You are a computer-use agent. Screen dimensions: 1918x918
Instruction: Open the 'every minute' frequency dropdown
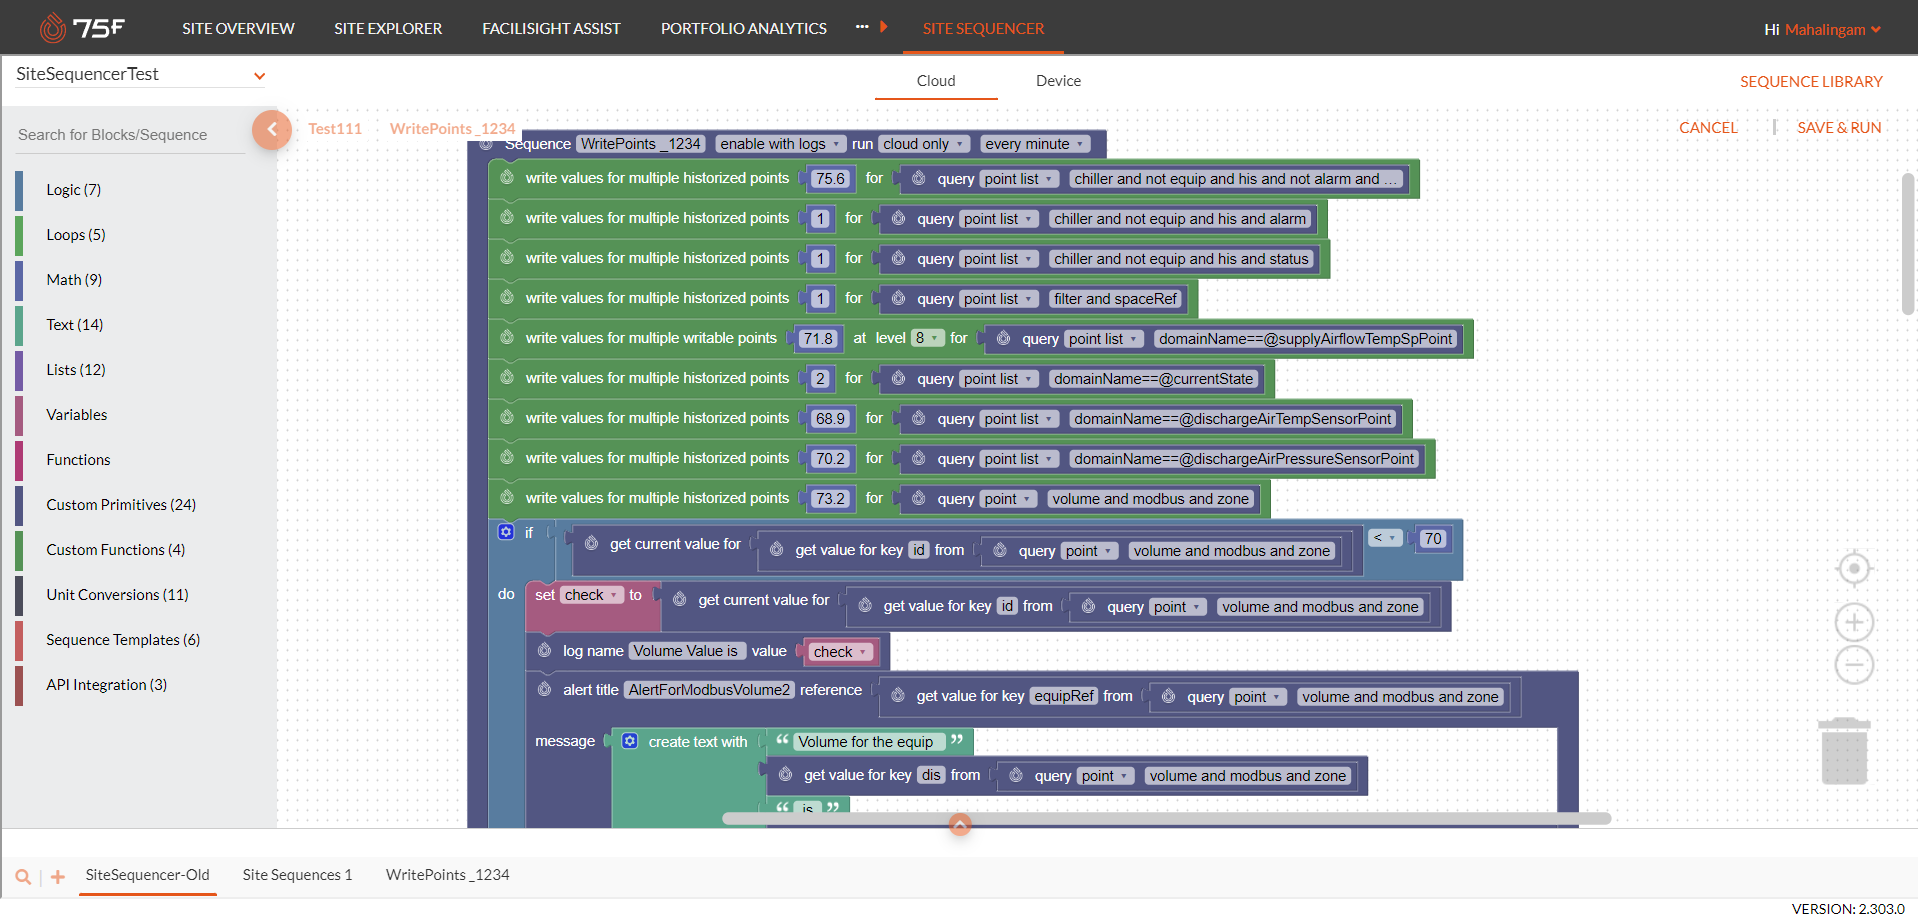click(1036, 144)
